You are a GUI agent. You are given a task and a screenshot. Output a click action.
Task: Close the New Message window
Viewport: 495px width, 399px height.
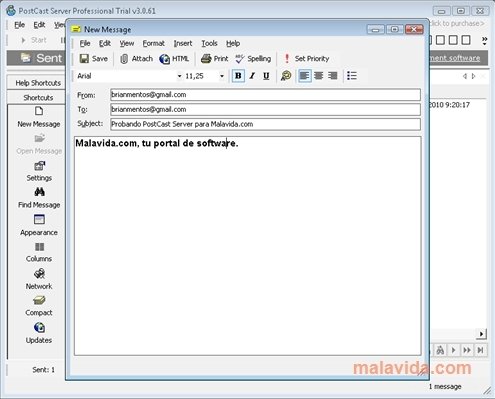(x=414, y=30)
